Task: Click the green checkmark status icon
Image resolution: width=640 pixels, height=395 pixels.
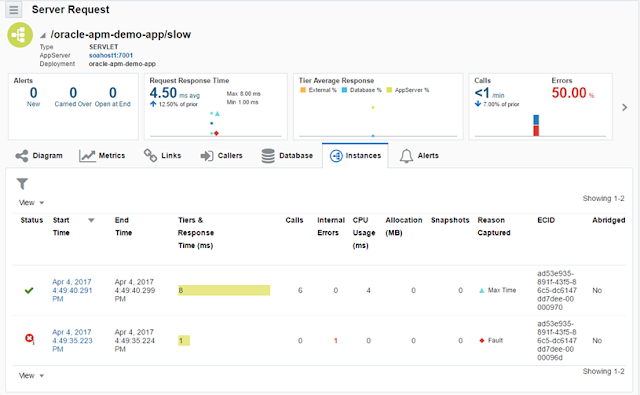Action: (x=29, y=291)
